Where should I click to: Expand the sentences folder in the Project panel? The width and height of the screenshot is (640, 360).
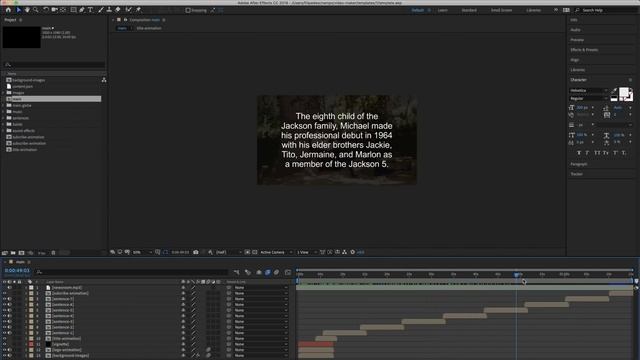[x=4, y=118]
